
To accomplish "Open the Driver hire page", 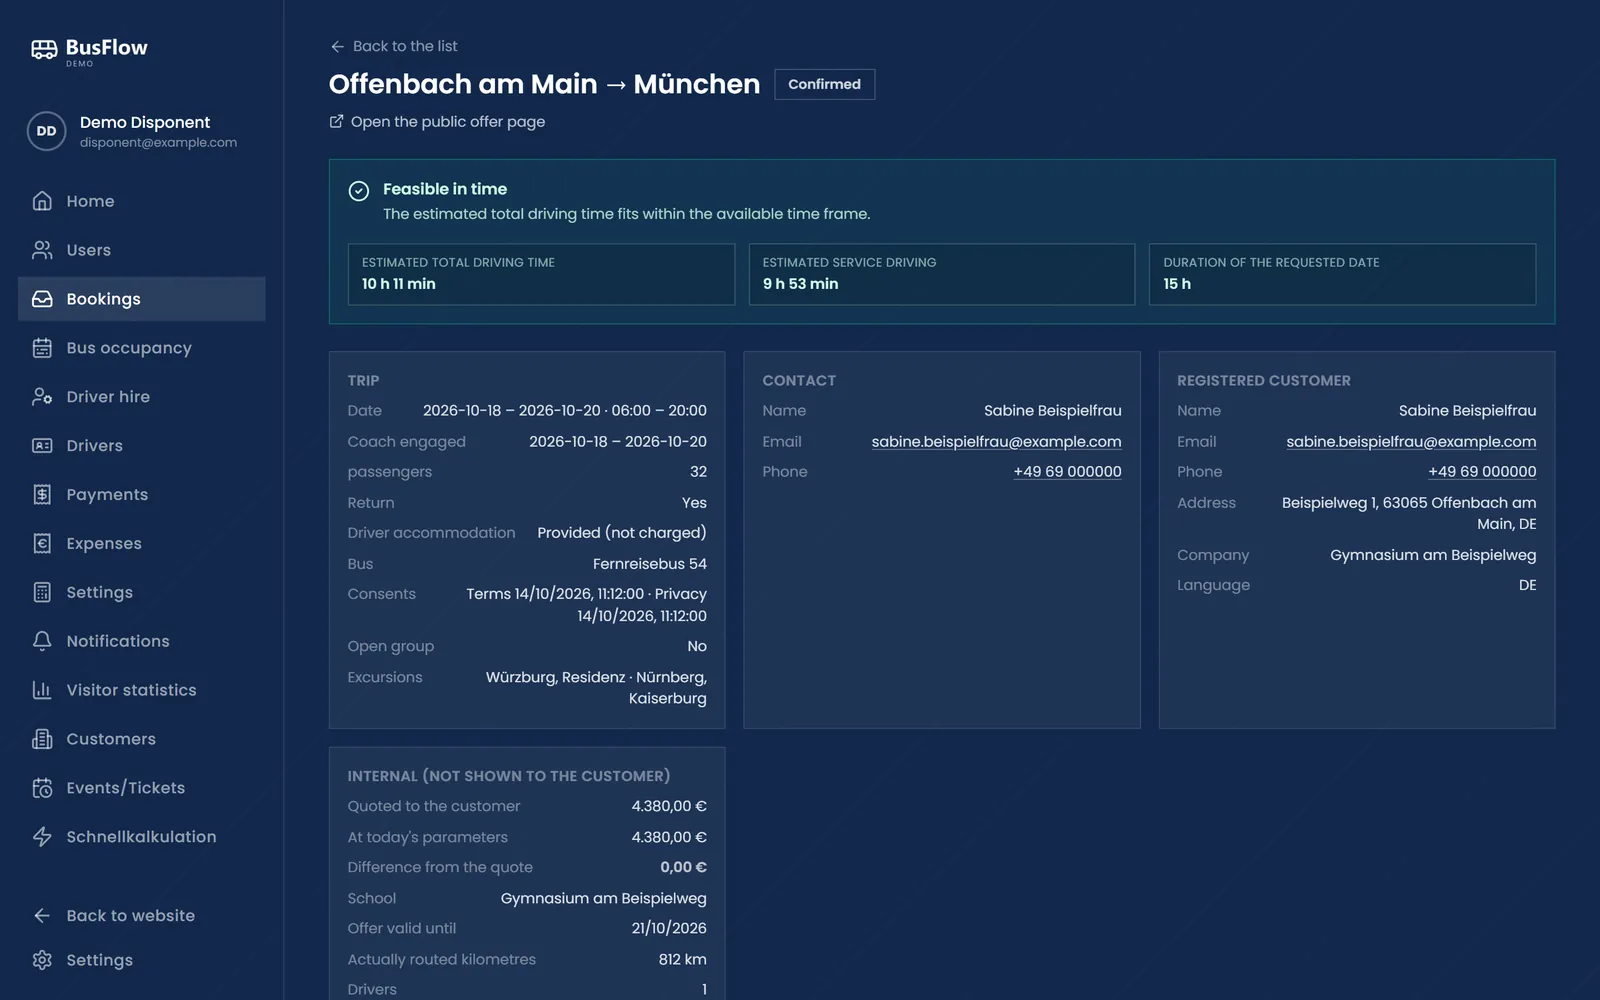I will coord(141,397).
